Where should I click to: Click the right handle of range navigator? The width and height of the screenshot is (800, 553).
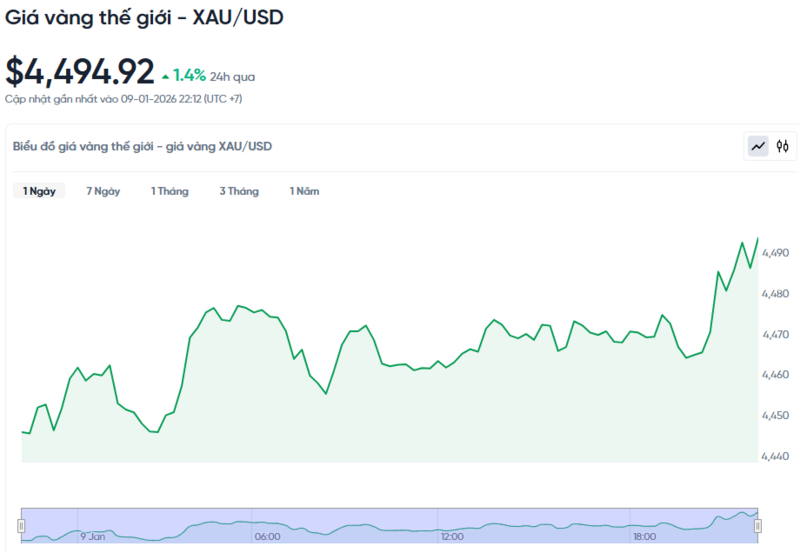click(x=757, y=525)
